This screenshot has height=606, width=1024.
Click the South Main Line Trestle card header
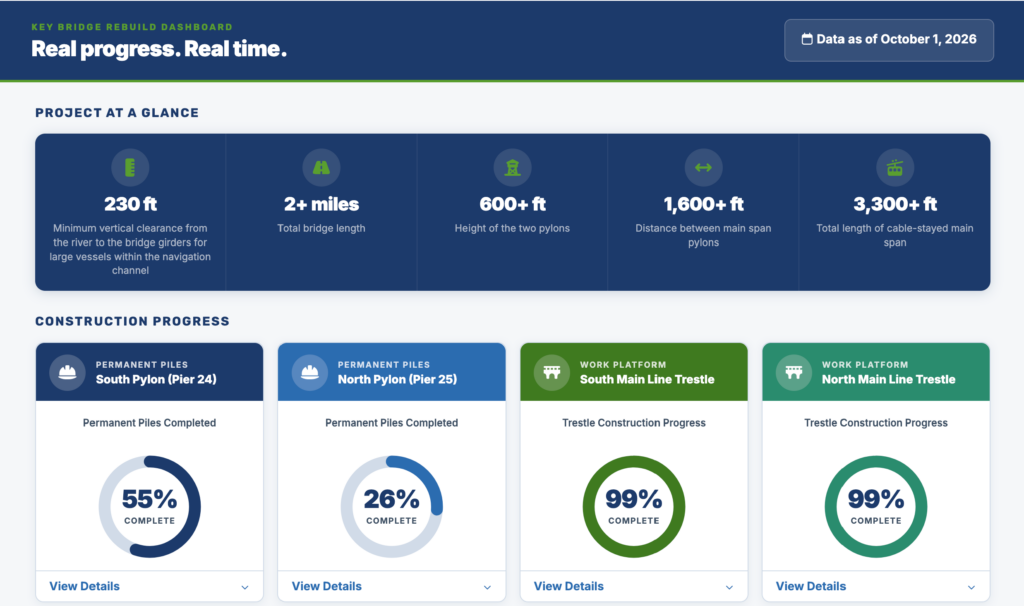click(x=633, y=372)
